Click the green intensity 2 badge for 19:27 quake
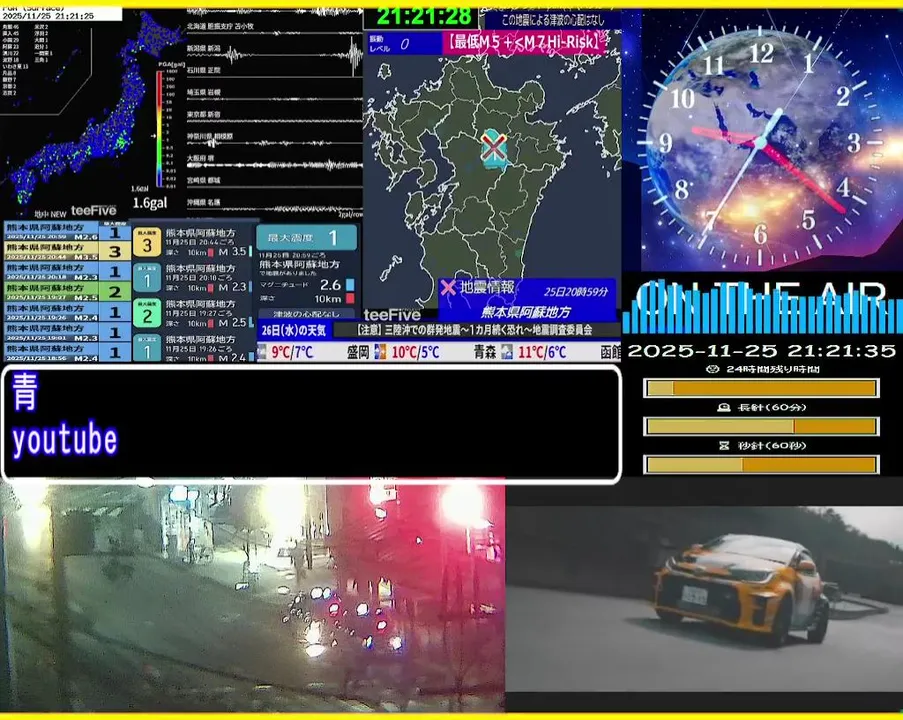This screenshot has height=720, width=903. coord(147,313)
